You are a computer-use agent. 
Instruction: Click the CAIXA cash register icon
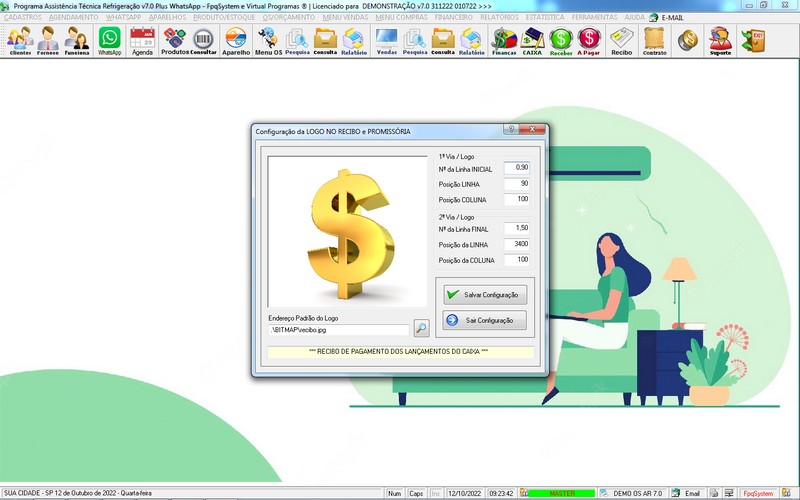(x=533, y=40)
